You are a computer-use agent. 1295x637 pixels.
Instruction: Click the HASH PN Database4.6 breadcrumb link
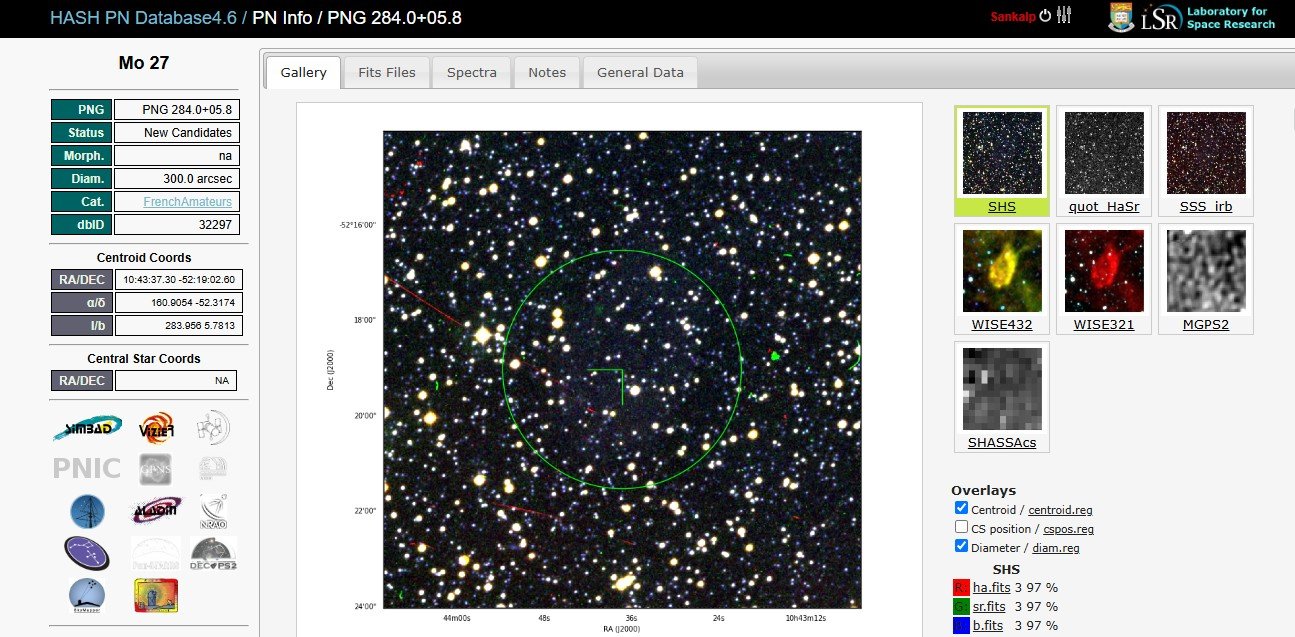(143, 18)
